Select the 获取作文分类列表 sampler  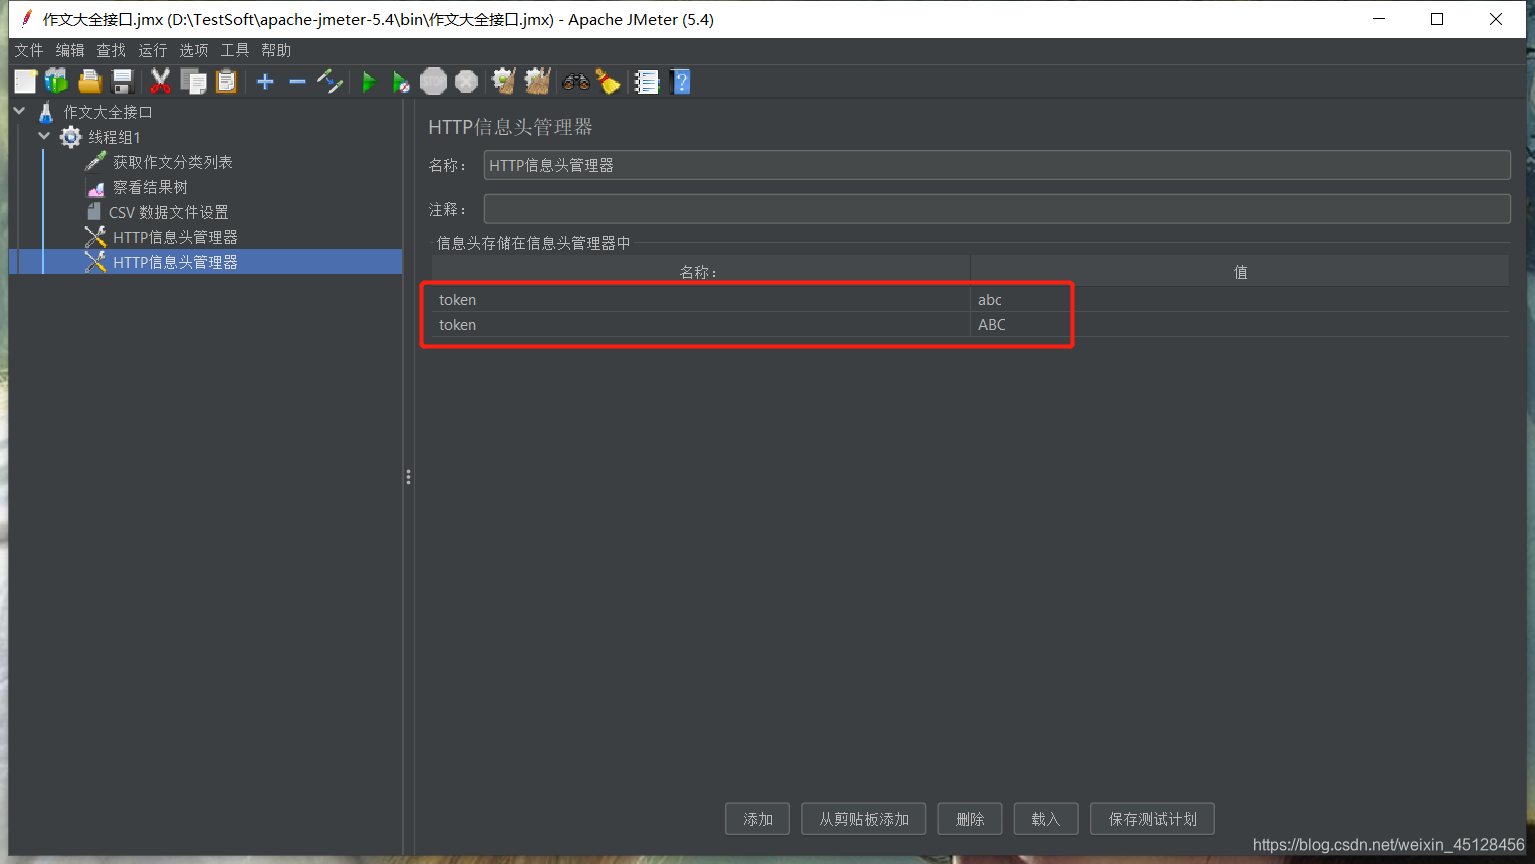(x=172, y=162)
